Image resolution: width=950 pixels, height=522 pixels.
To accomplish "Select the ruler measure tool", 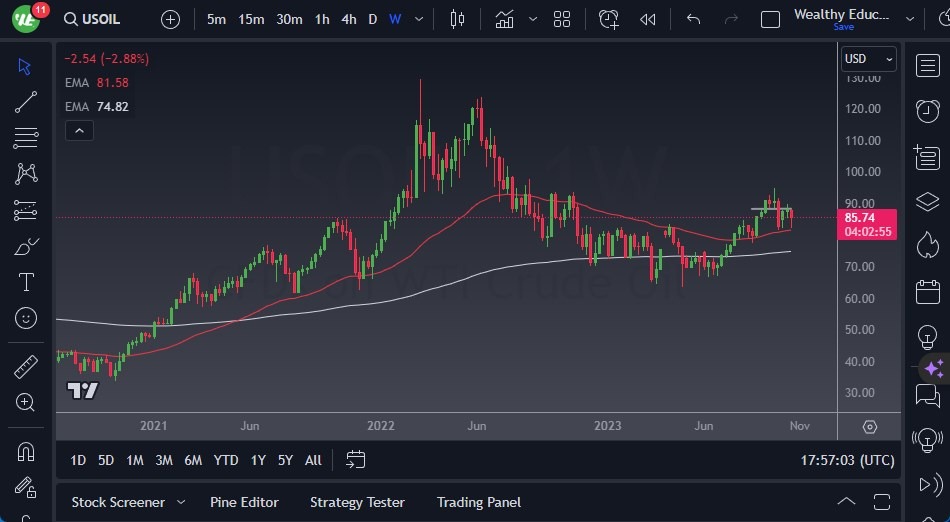I will pyautogui.click(x=26, y=367).
